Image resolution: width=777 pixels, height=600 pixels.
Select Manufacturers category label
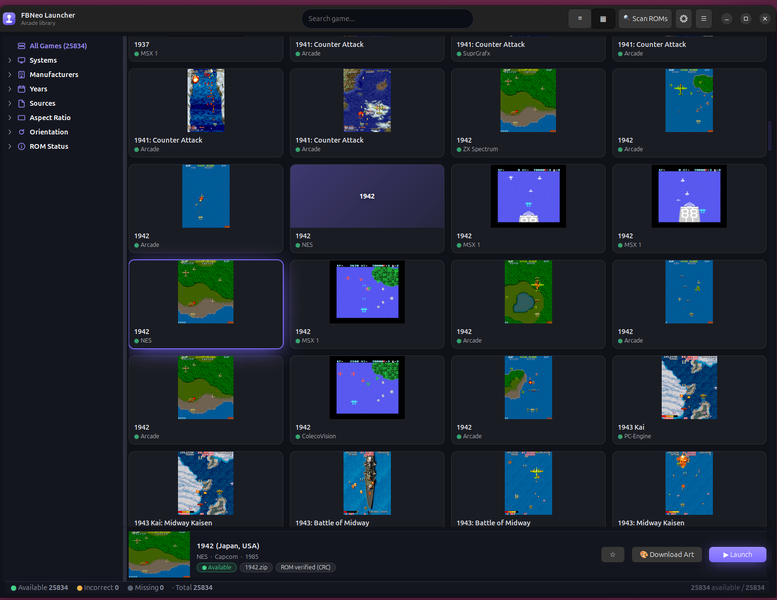coord(54,75)
